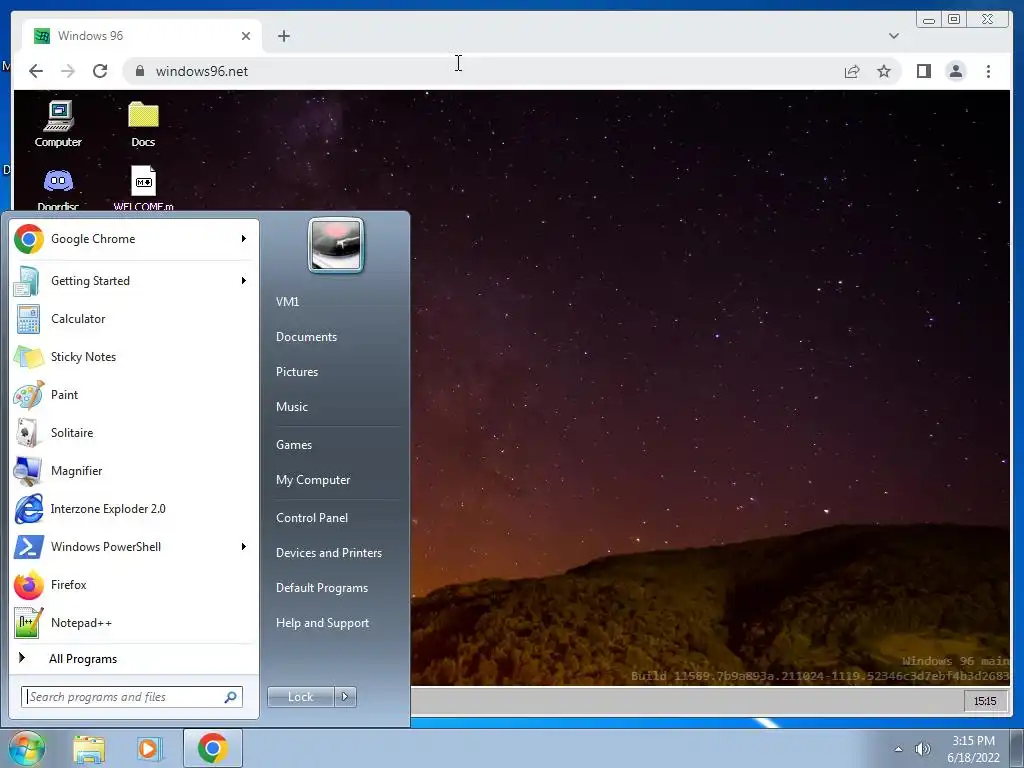Open Paint from the Start menu
Screen dimensions: 1024x768
pyautogui.click(x=134, y=394)
